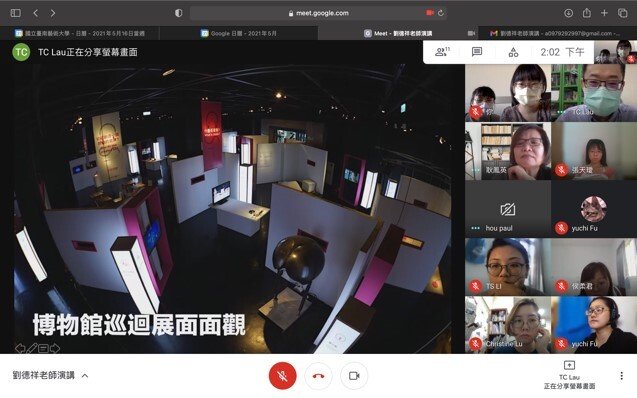Select 耿鳳英's video tile
Viewport: 637px width, 398px height.
pyautogui.click(x=508, y=151)
